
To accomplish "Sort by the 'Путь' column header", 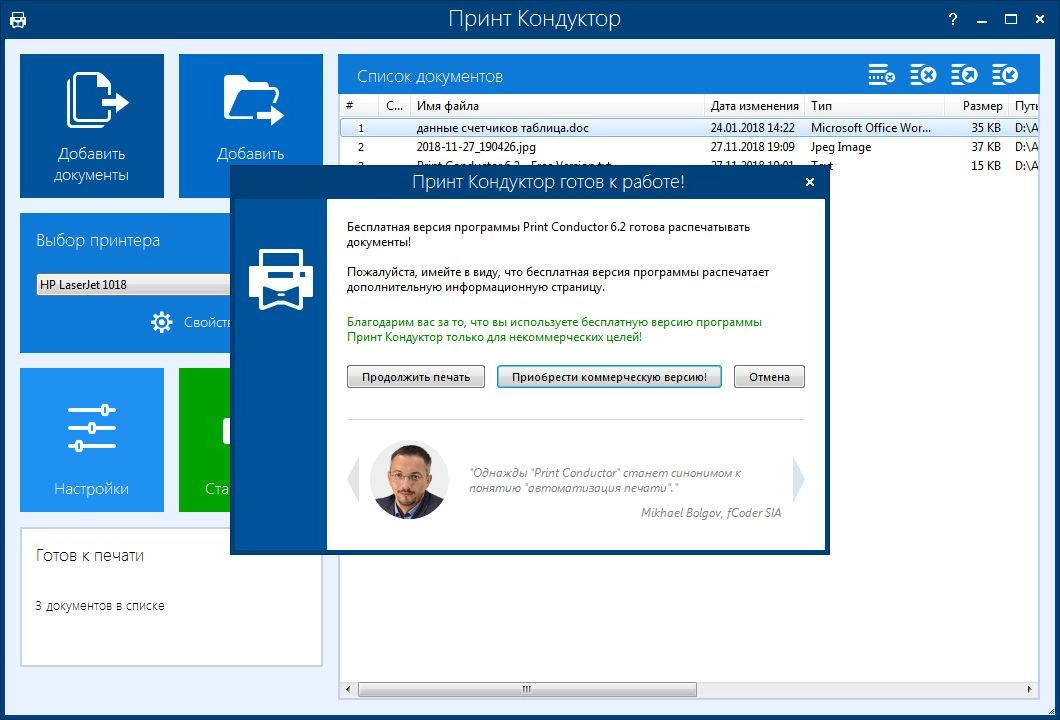I will pyautogui.click(x=1024, y=105).
